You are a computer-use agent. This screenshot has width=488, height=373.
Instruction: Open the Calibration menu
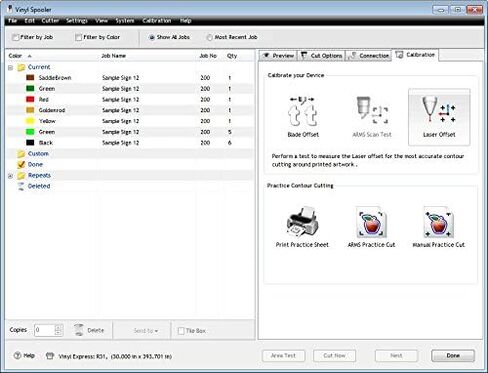(157, 21)
